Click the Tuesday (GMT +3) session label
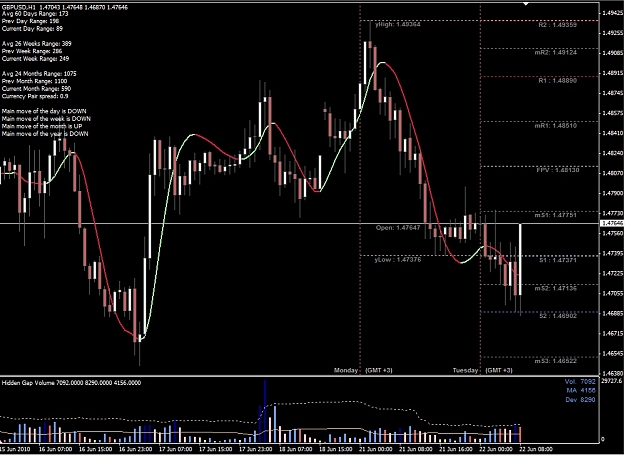The image size is (625, 455). click(x=483, y=370)
